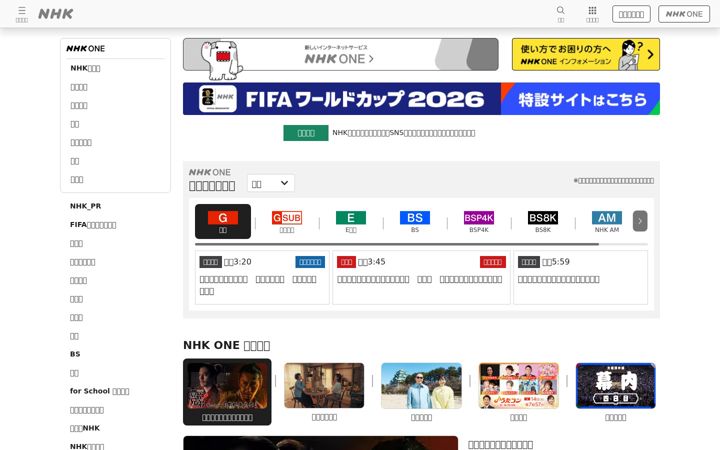This screenshot has width=720, height=450.
Task: Open BS in the sidebar
Action: coord(75,354)
